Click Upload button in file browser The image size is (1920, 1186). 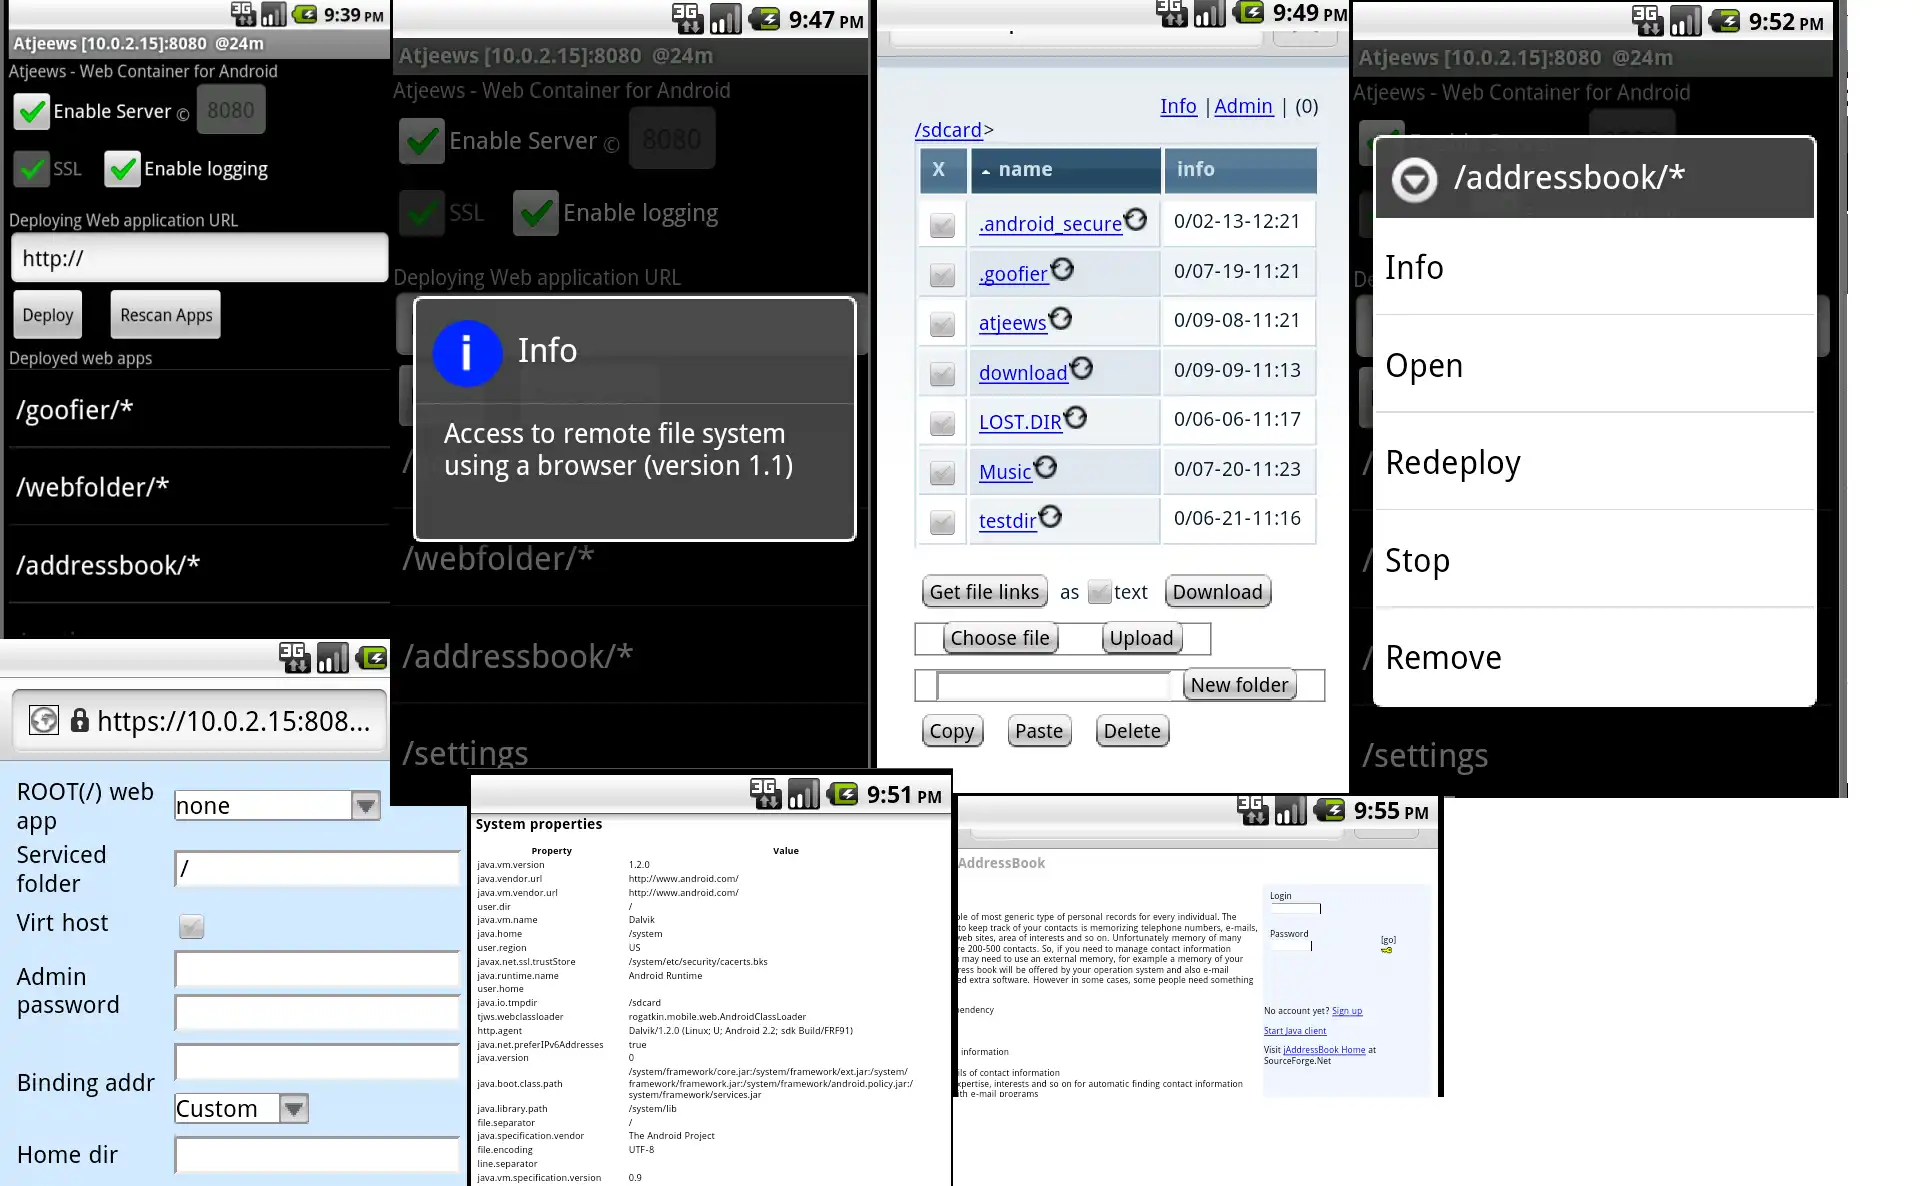pos(1140,638)
